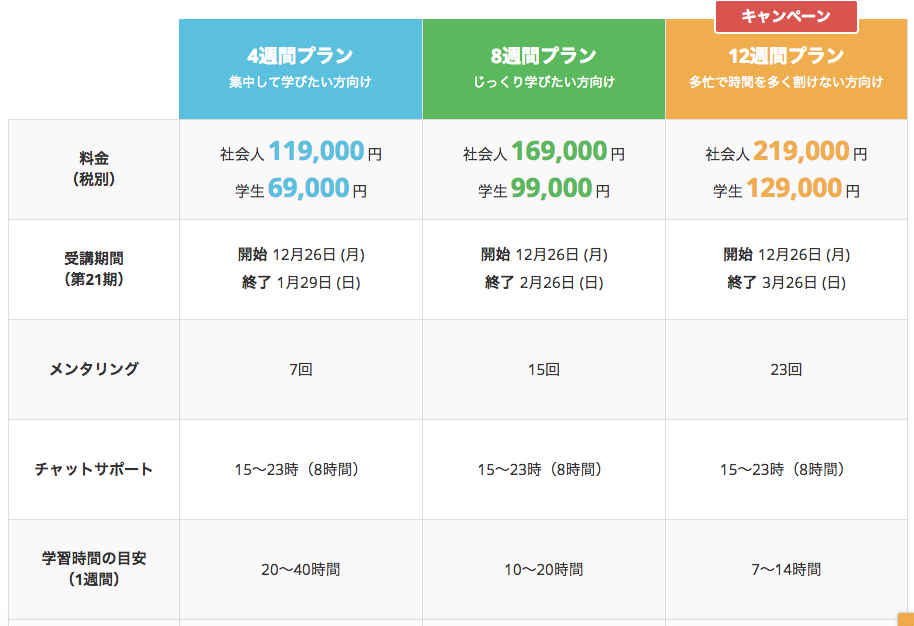
Task: Click the 7回 mentoring count cell
Action: pos(300,370)
